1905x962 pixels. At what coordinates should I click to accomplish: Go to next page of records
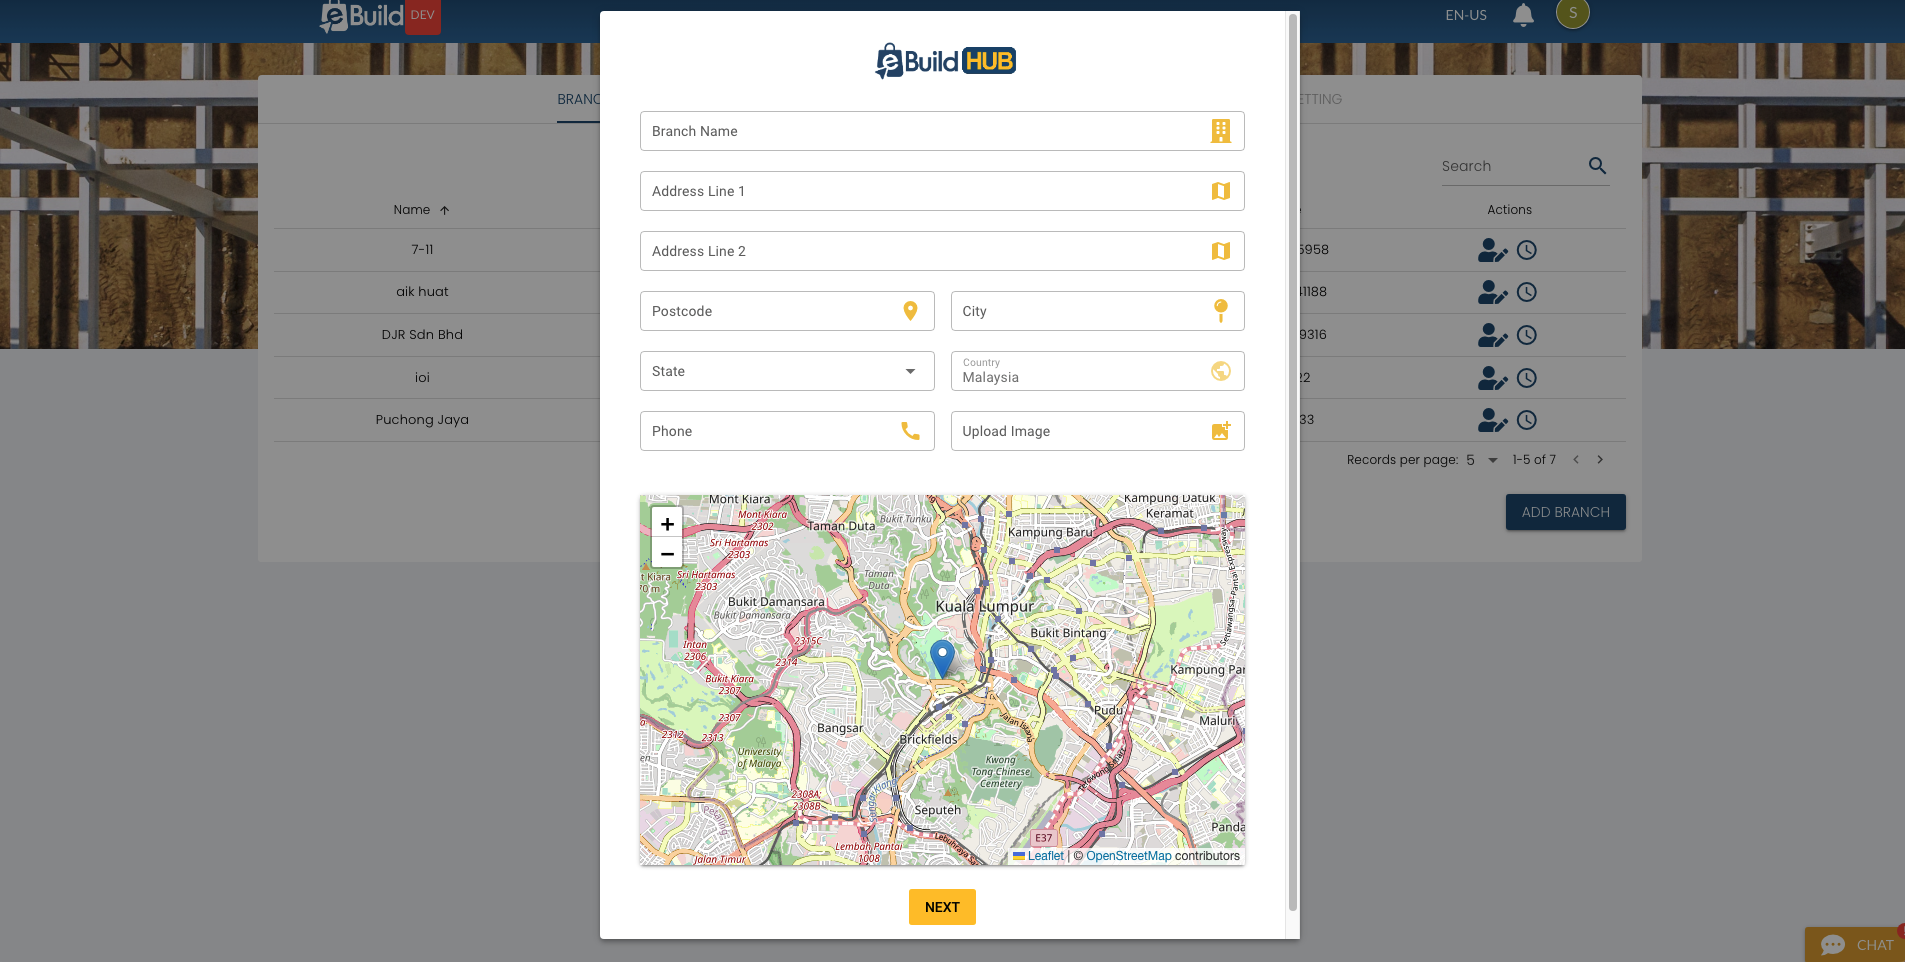click(x=1600, y=460)
